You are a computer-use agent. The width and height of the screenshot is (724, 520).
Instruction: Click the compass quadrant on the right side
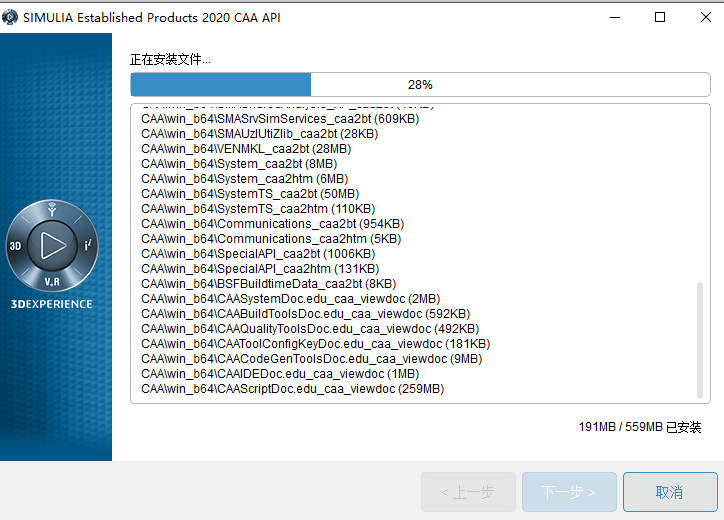click(x=88, y=245)
